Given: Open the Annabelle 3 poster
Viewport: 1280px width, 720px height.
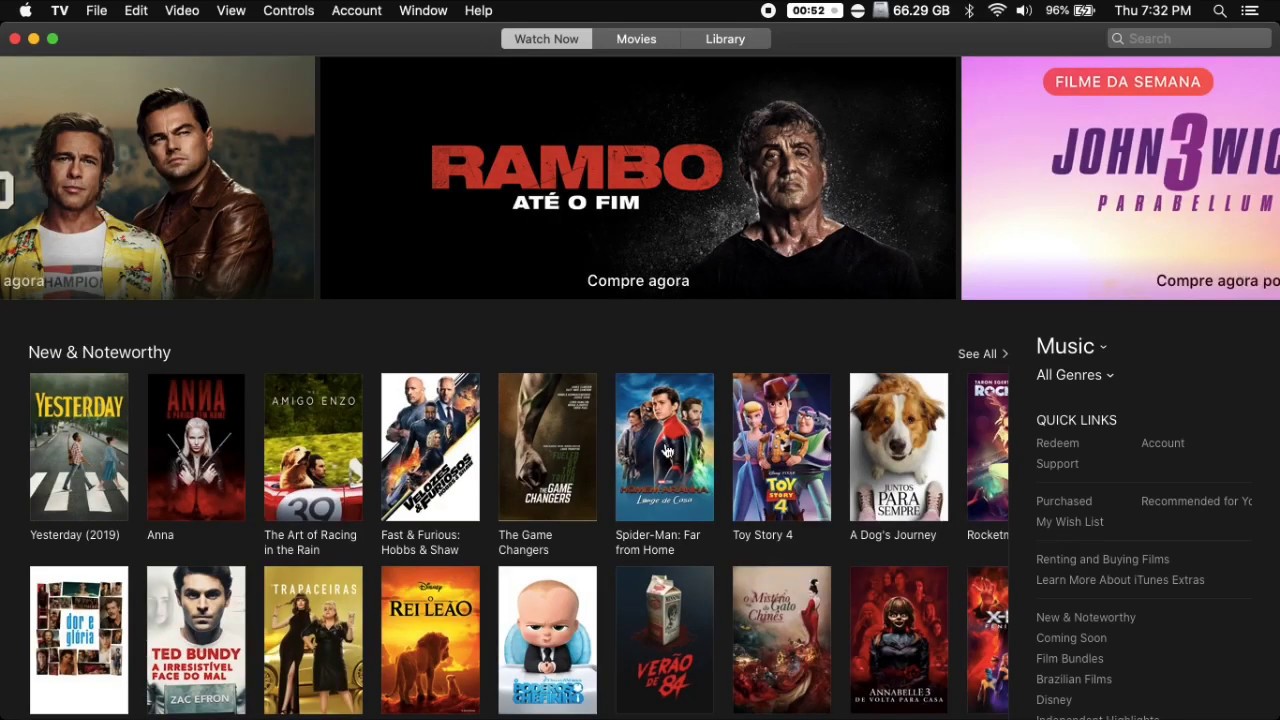Looking at the screenshot, I should [899, 640].
